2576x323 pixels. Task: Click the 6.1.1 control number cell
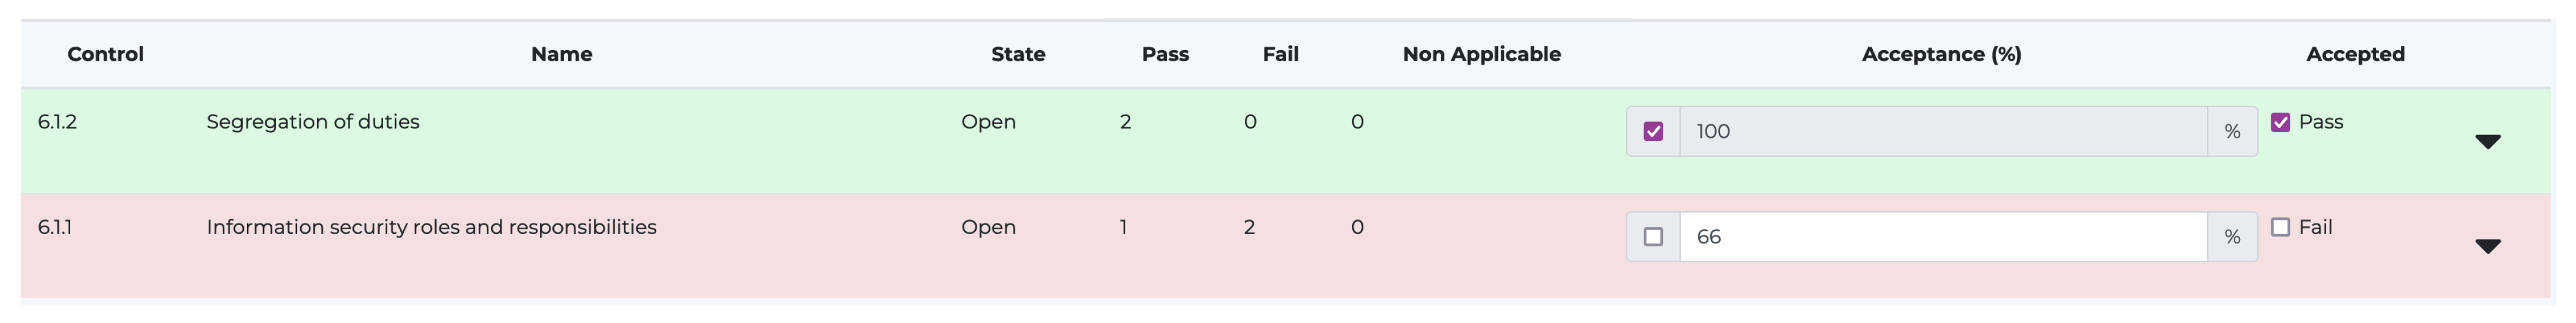[x=55, y=227]
